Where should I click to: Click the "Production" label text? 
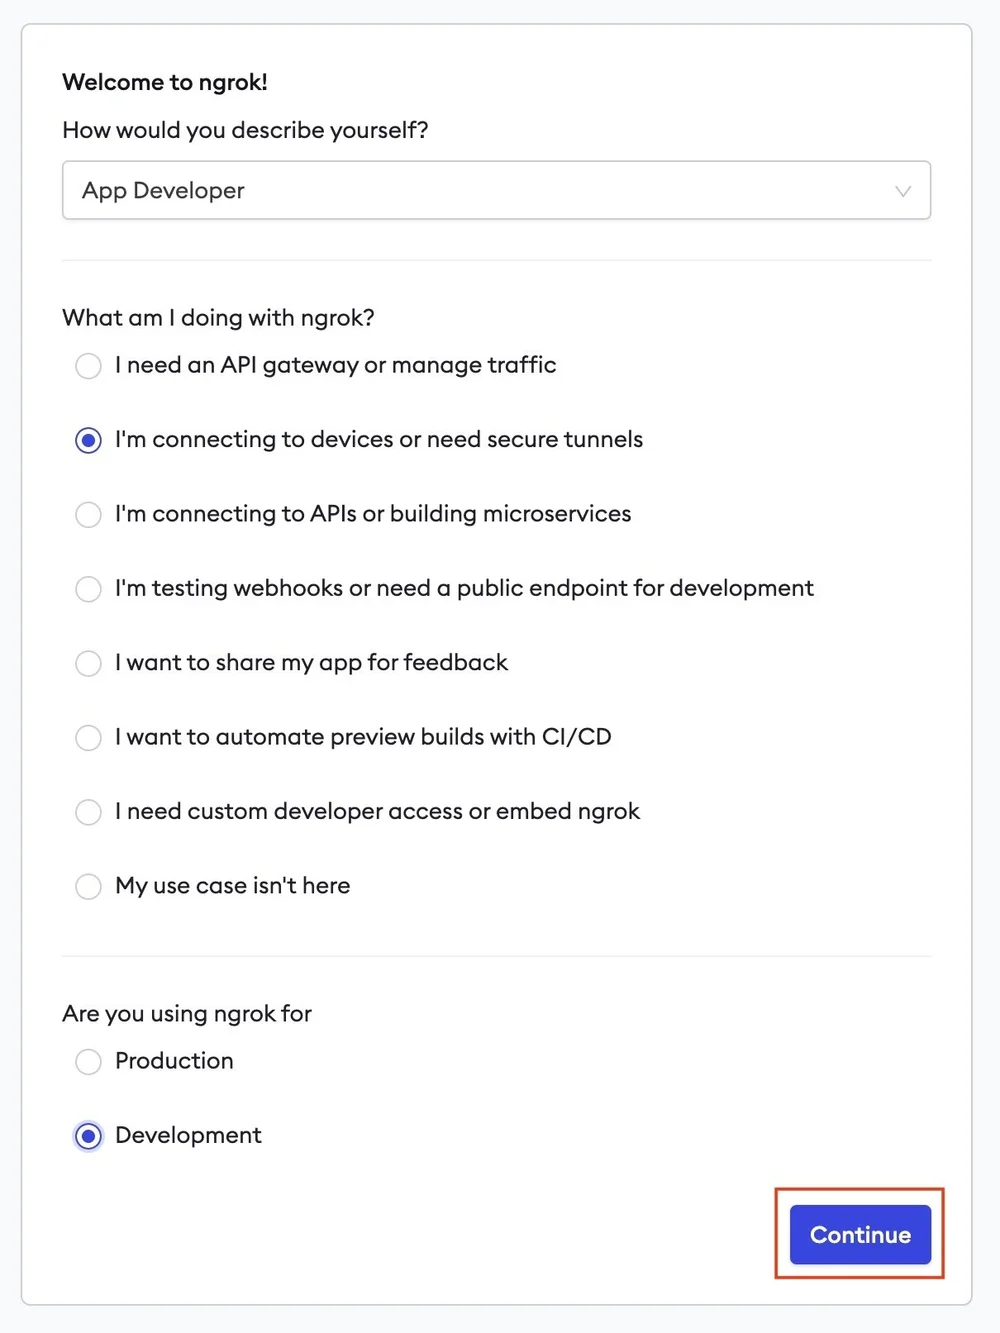(174, 1061)
